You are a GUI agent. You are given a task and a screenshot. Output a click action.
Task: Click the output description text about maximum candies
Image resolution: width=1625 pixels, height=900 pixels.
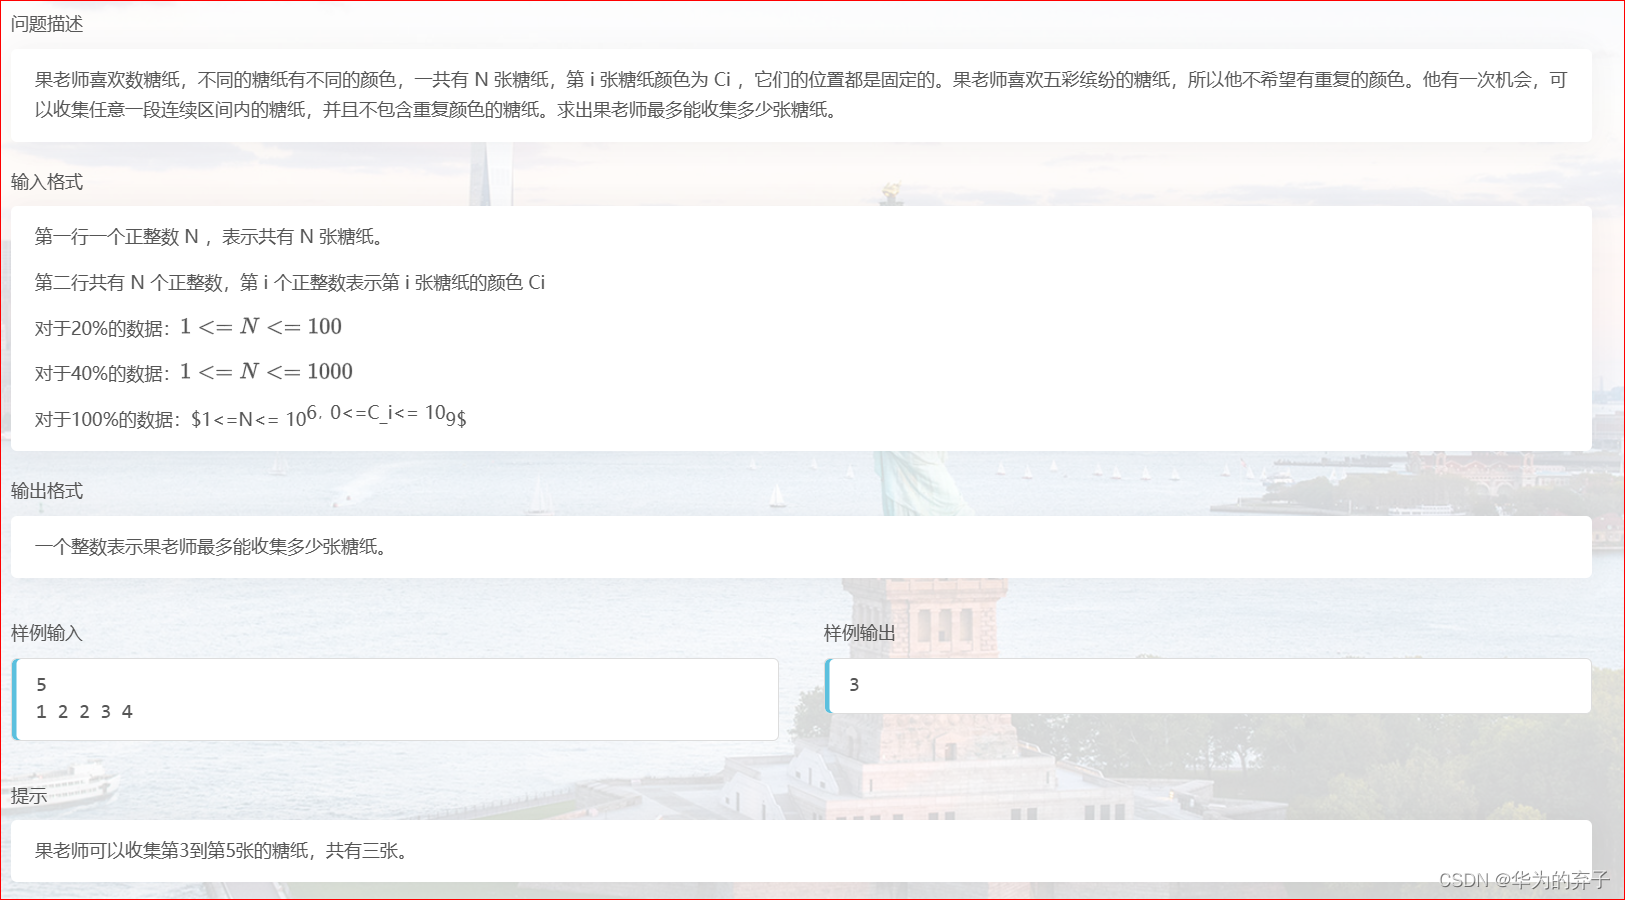tap(210, 547)
